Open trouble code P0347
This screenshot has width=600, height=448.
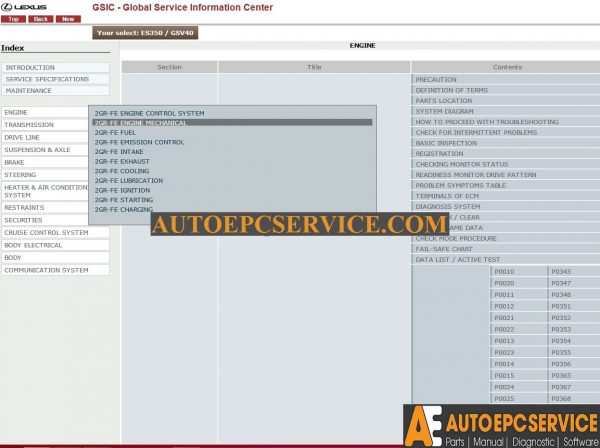point(574,283)
